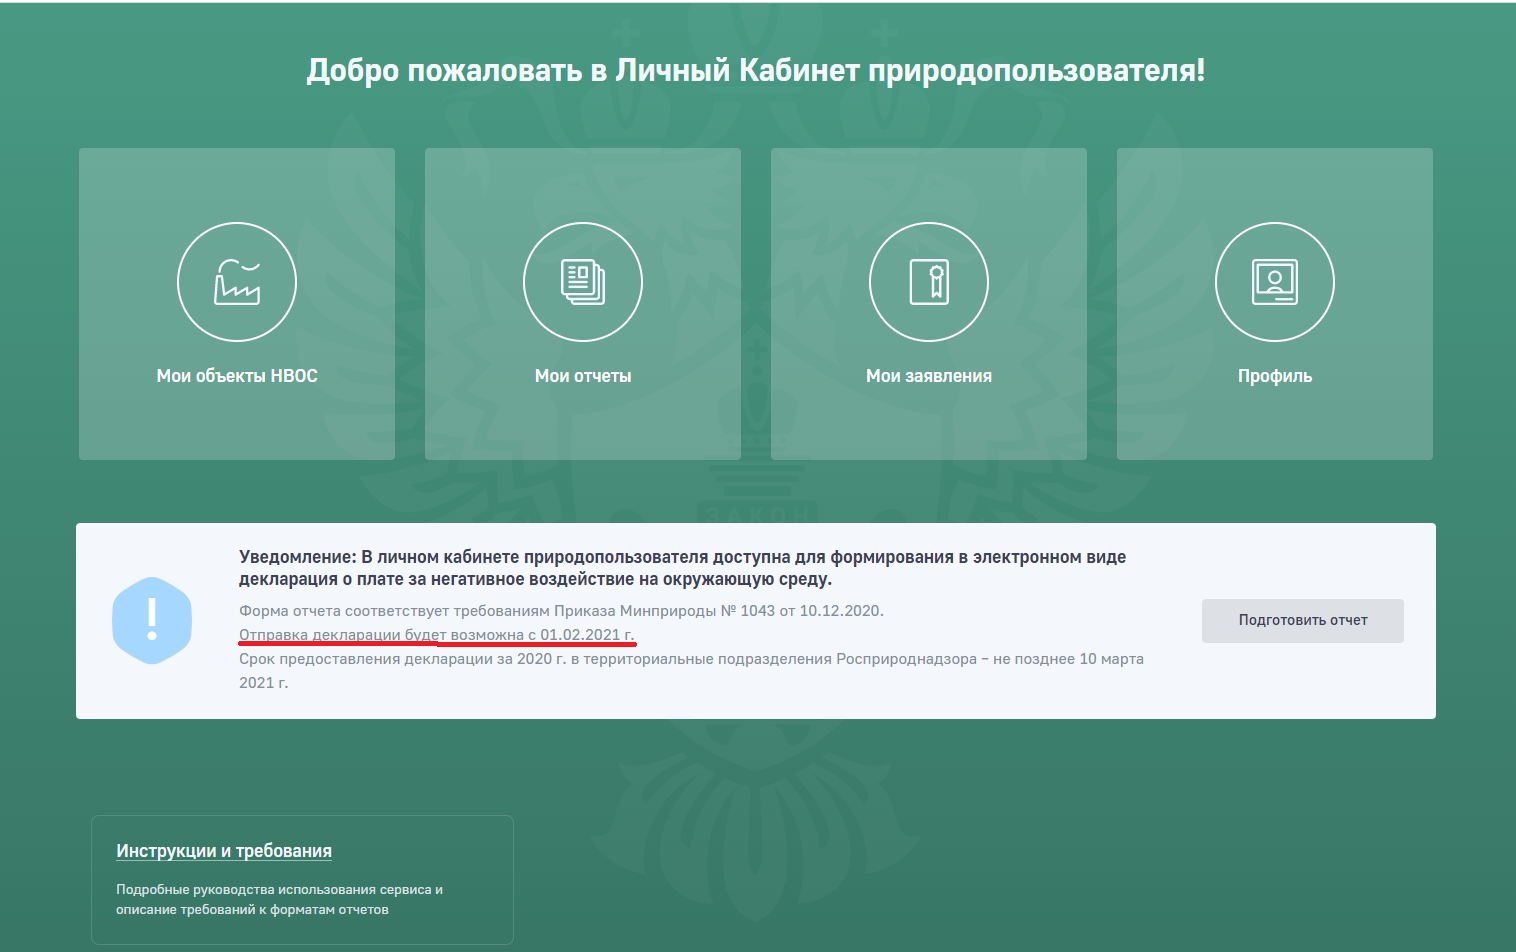Open the stacked documents icon for Мои отчеты
This screenshot has width=1516, height=952.
tap(583, 282)
